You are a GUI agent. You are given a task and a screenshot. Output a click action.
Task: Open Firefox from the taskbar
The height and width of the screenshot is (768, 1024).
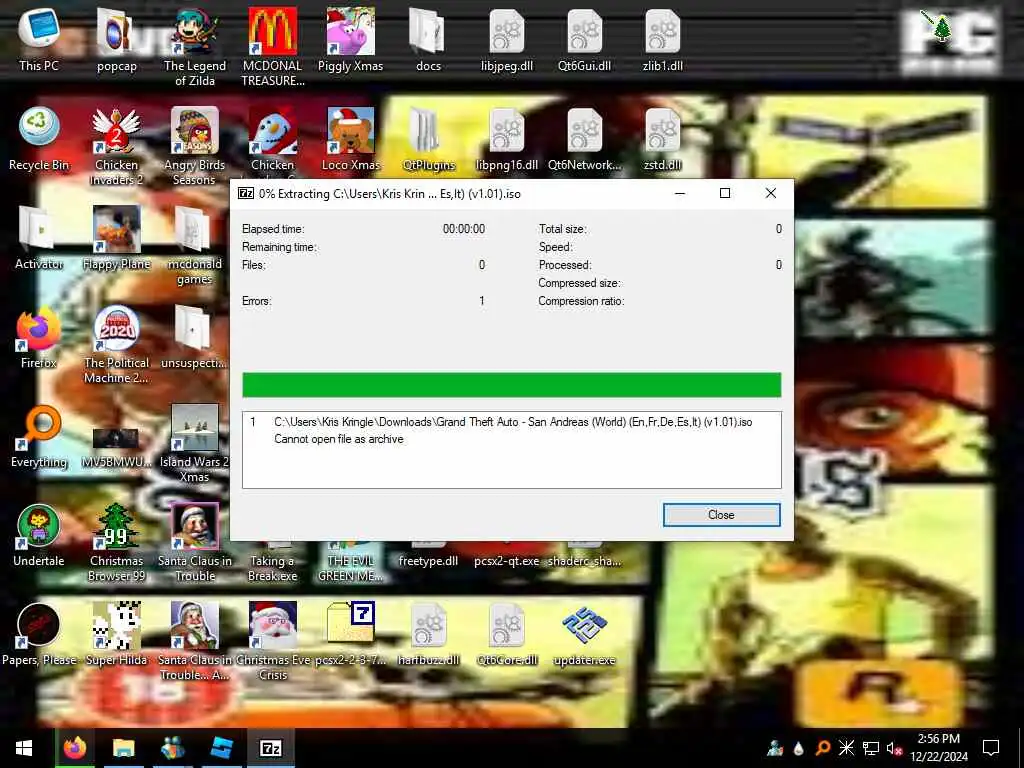(74, 748)
